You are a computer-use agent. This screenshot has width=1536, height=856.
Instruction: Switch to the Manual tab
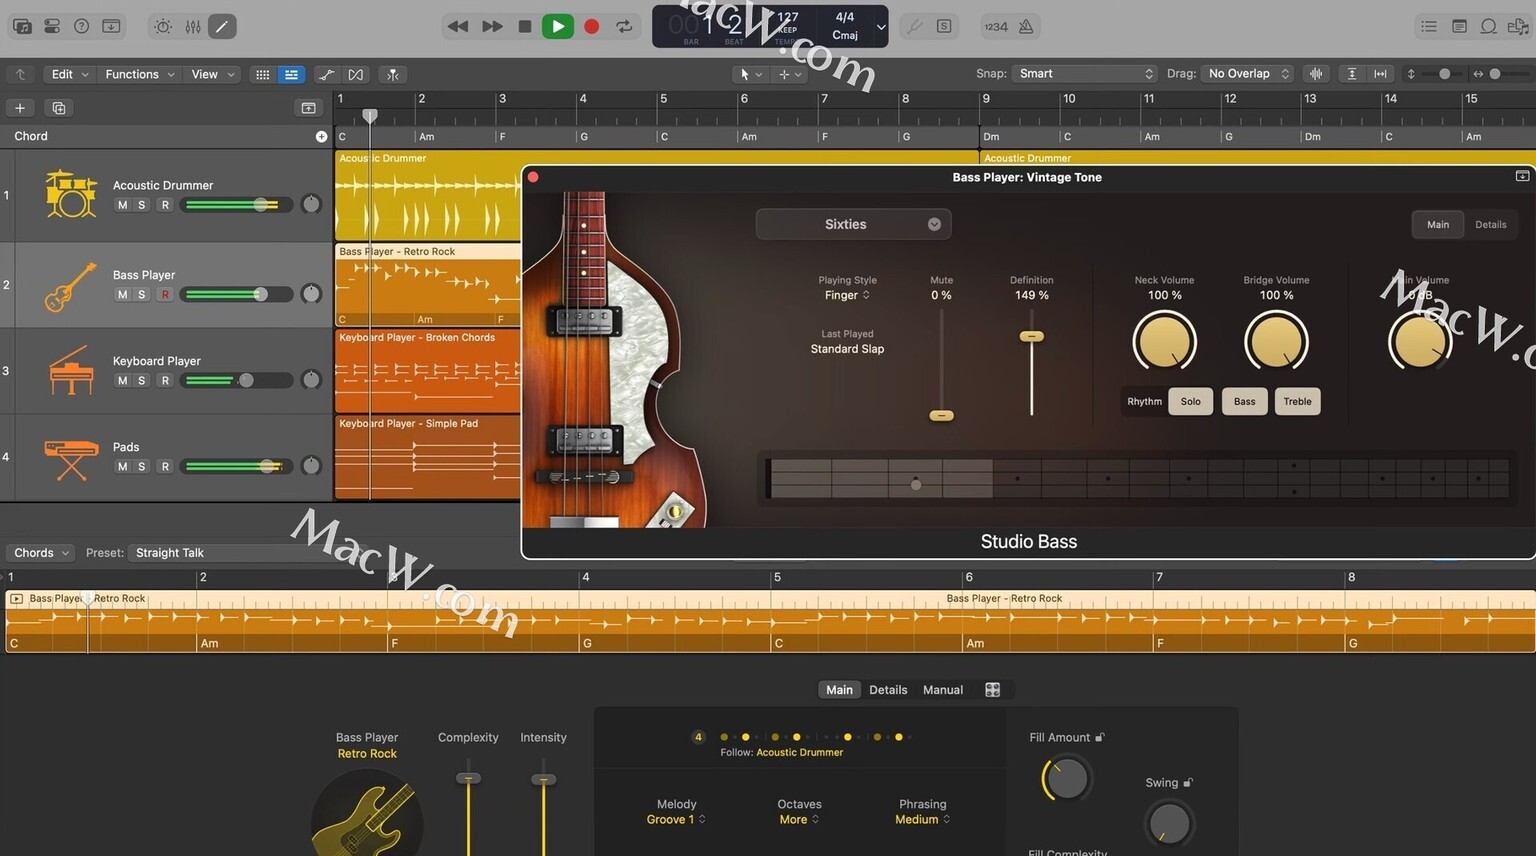tap(943, 690)
